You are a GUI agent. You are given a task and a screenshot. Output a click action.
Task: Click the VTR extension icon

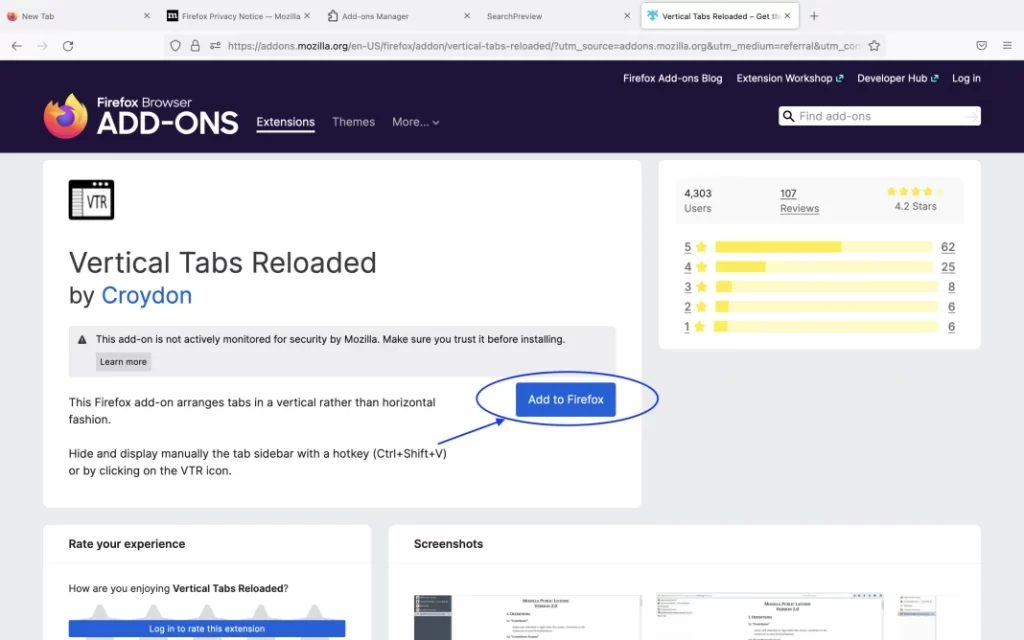[x=91, y=200]
